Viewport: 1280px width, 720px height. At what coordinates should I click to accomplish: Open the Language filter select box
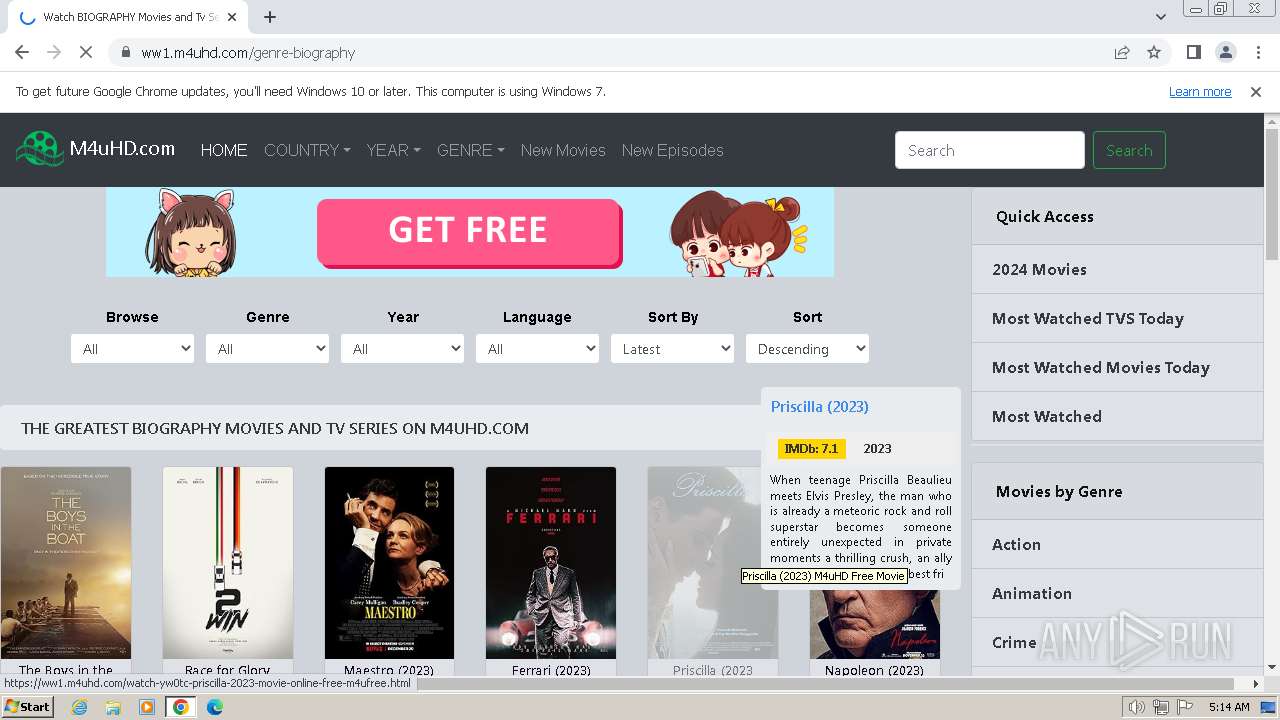tap(537, 349)
